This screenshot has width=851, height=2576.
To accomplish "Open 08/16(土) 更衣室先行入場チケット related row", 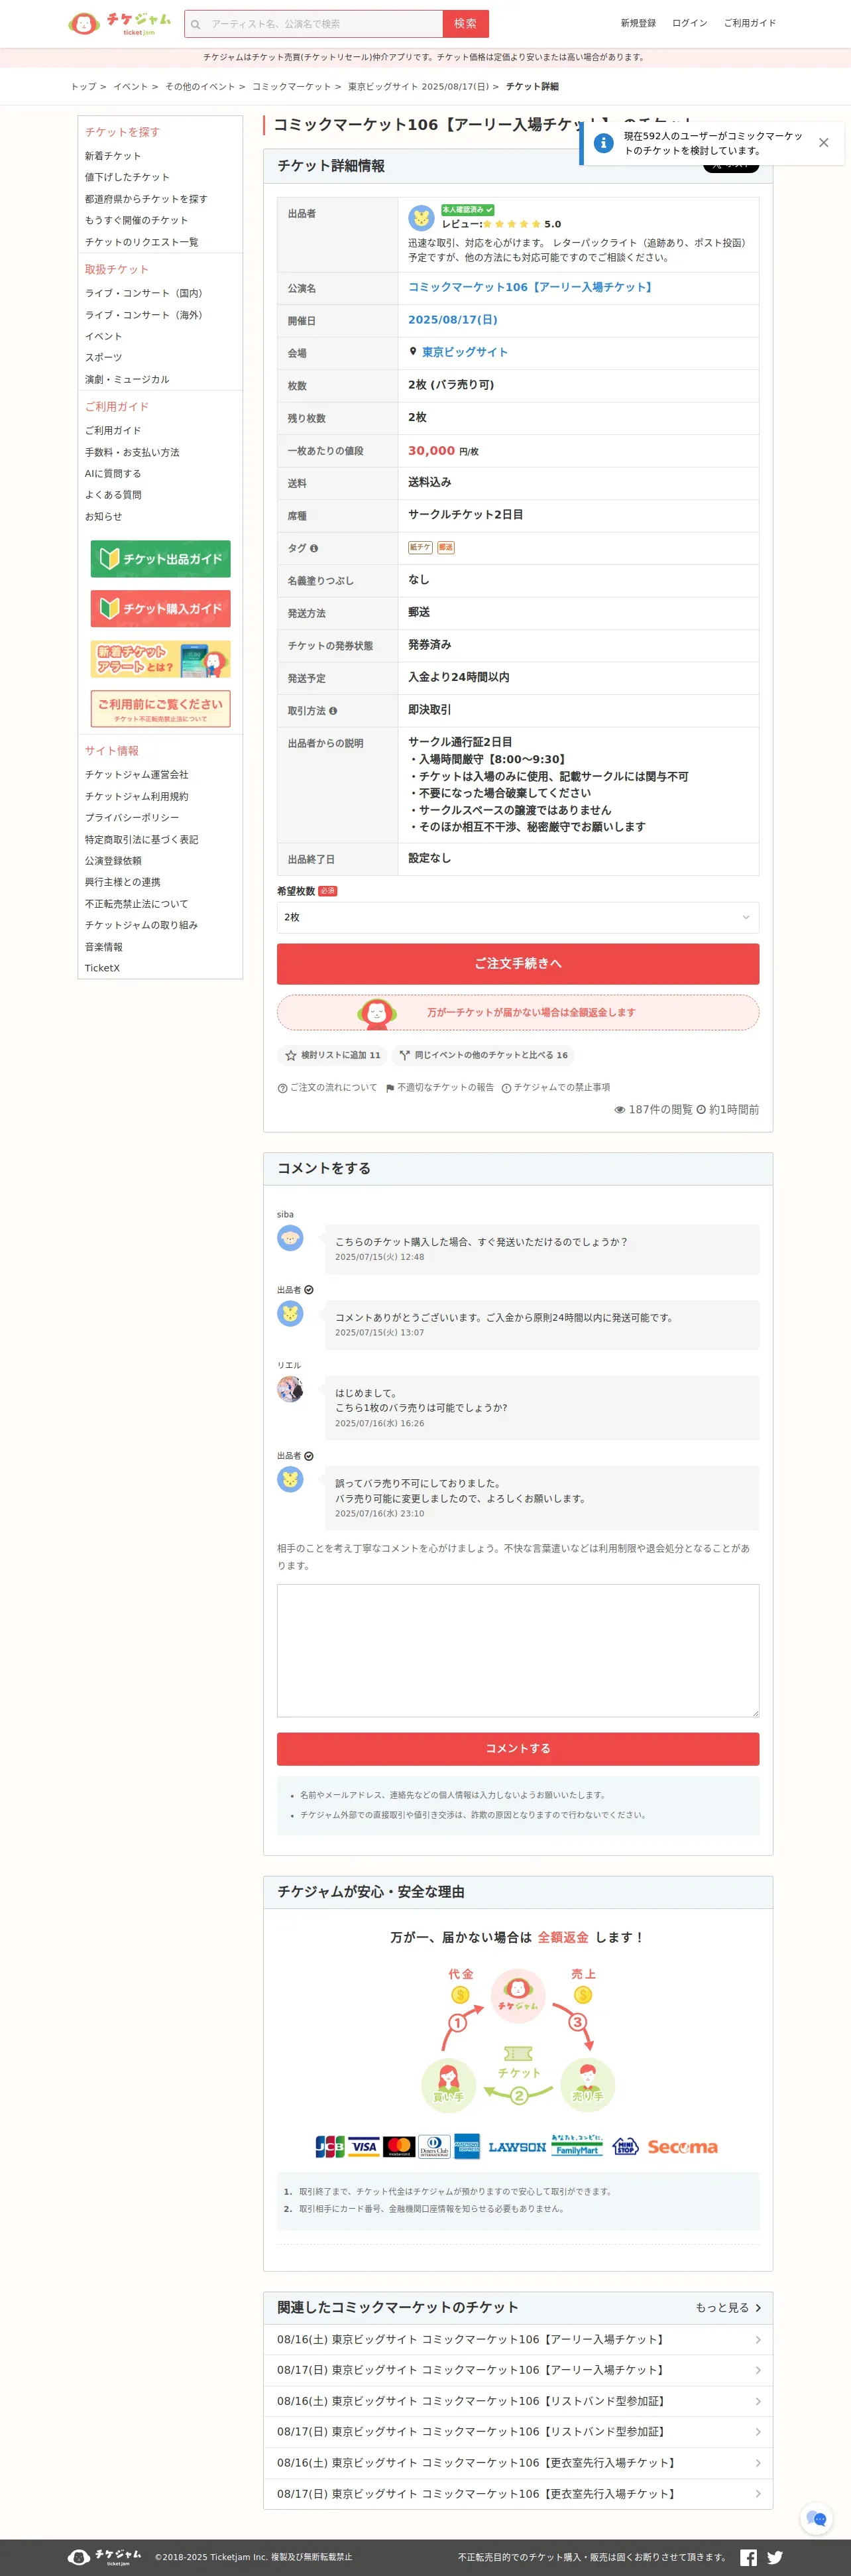I will tap(517, 2462).
